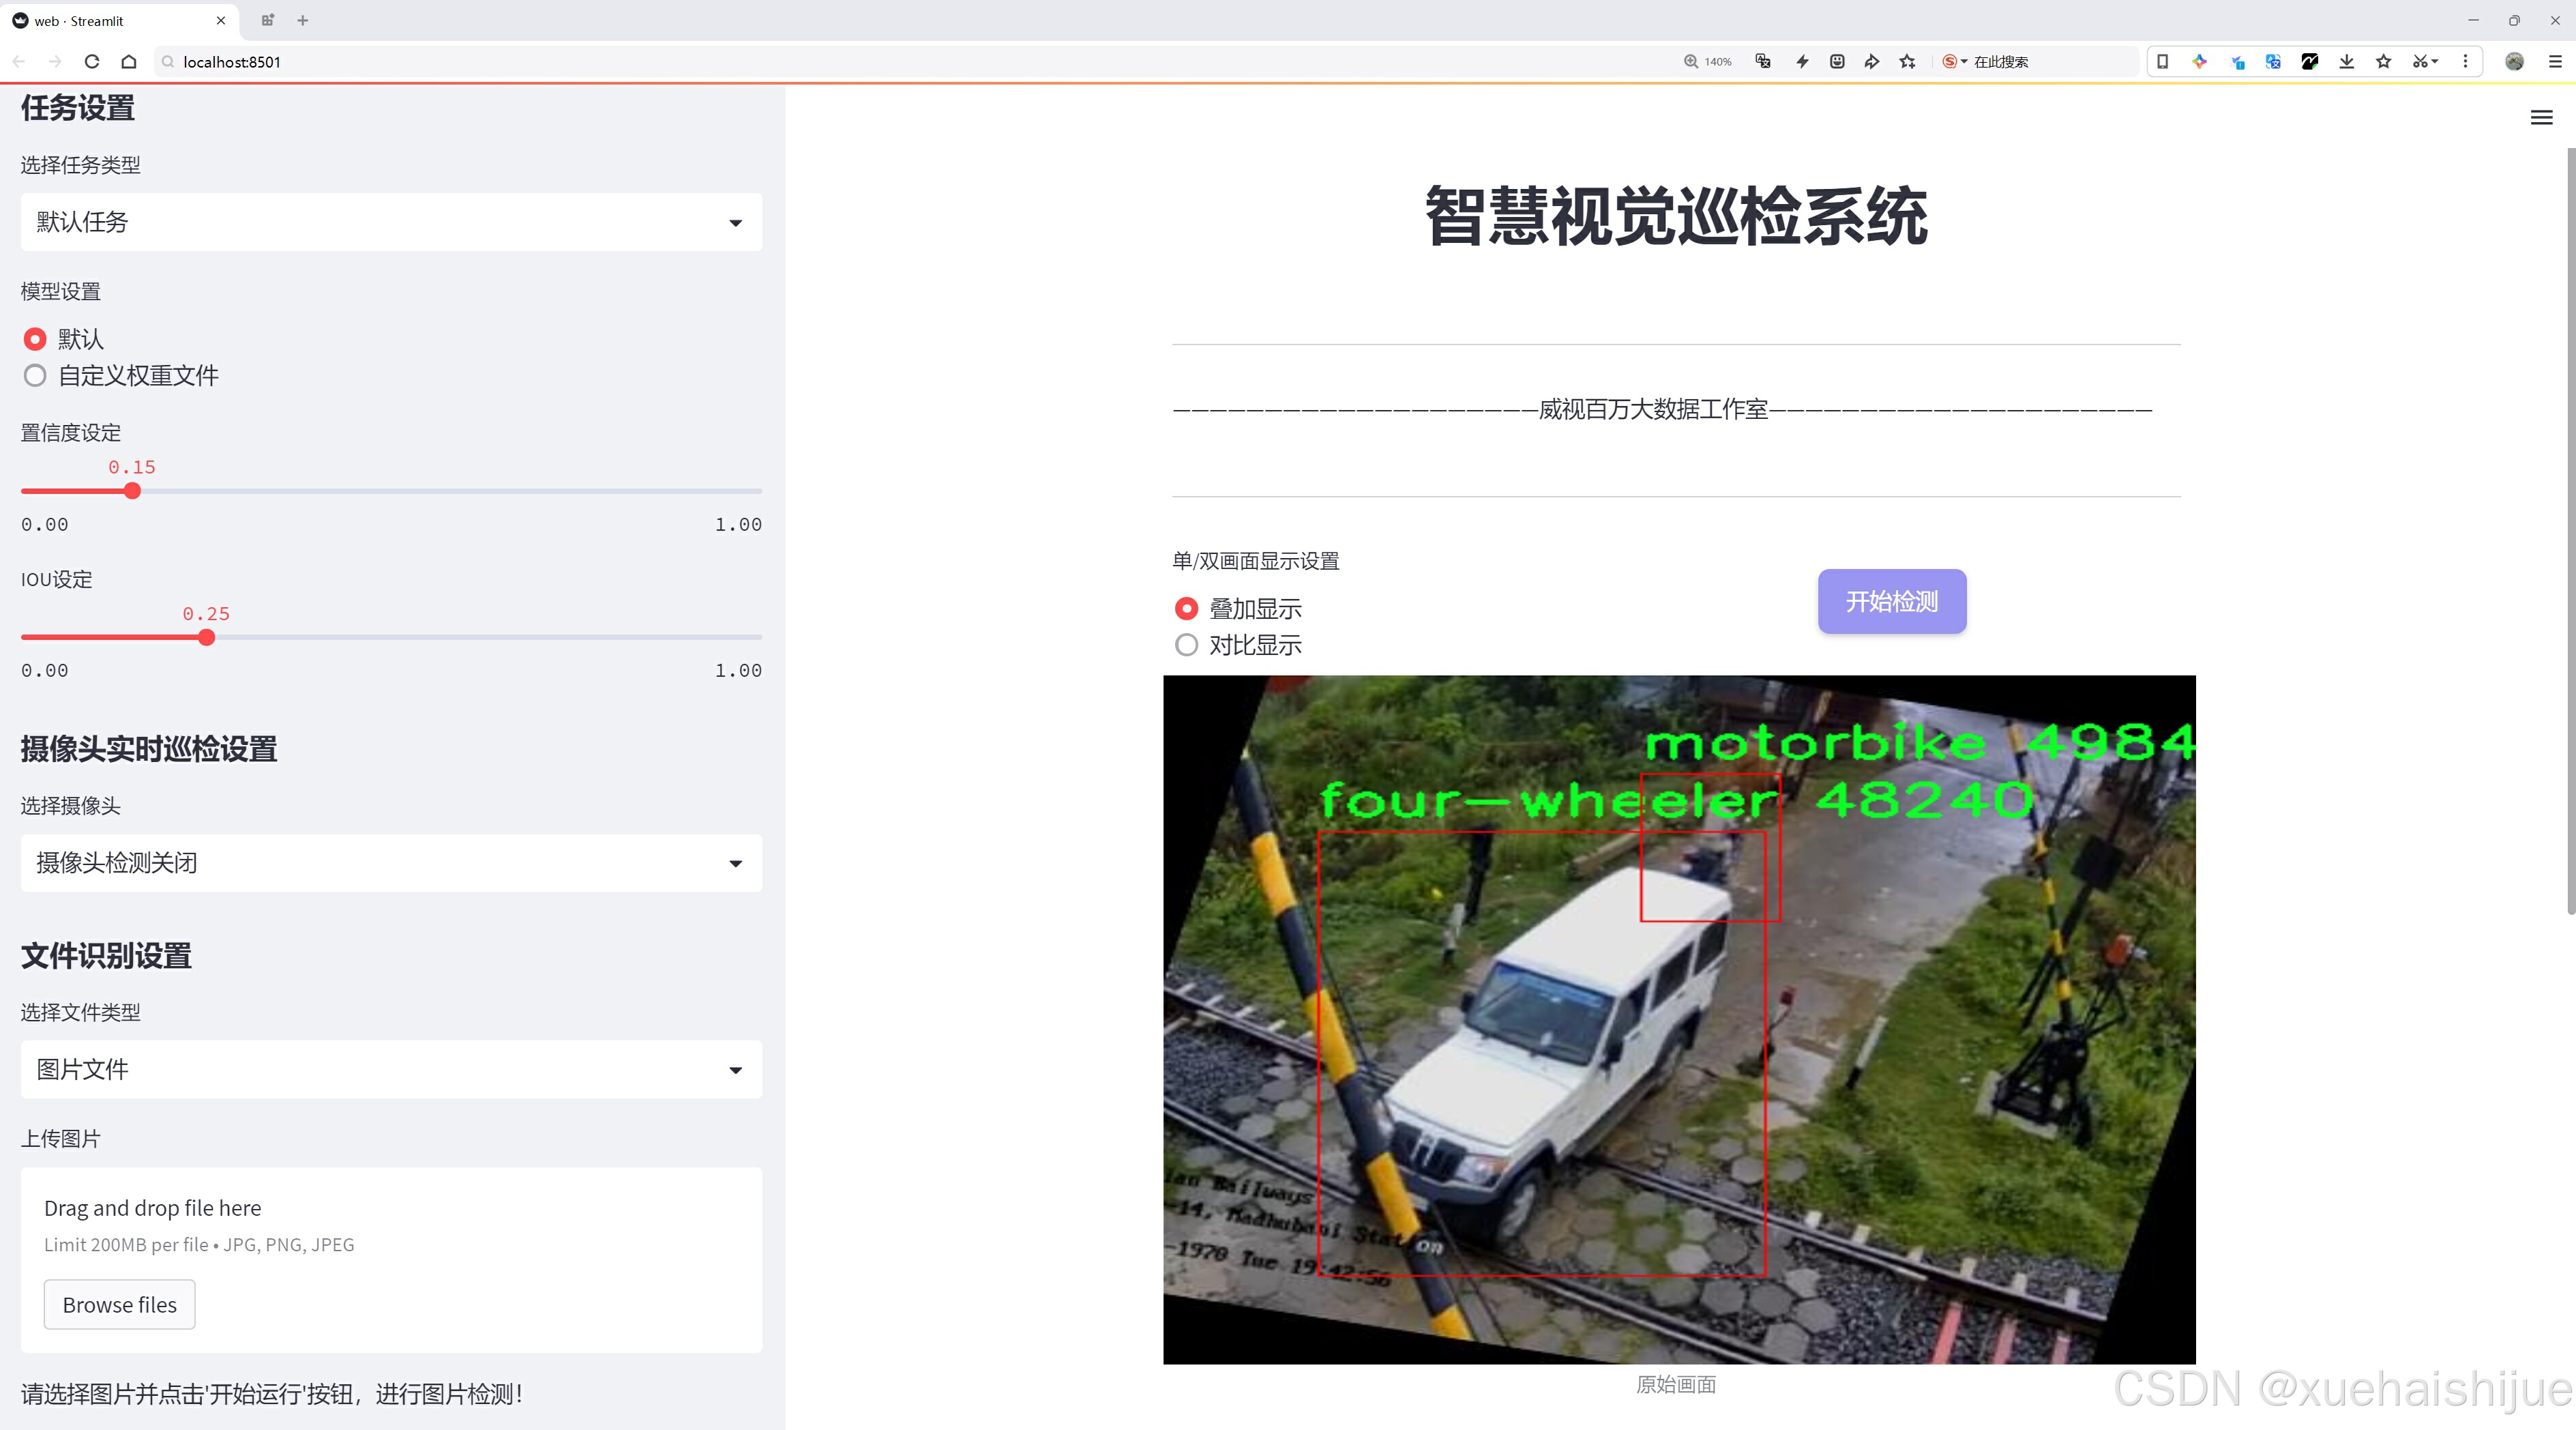Click the translate page icon in address bar

[x=1763, y=62]
